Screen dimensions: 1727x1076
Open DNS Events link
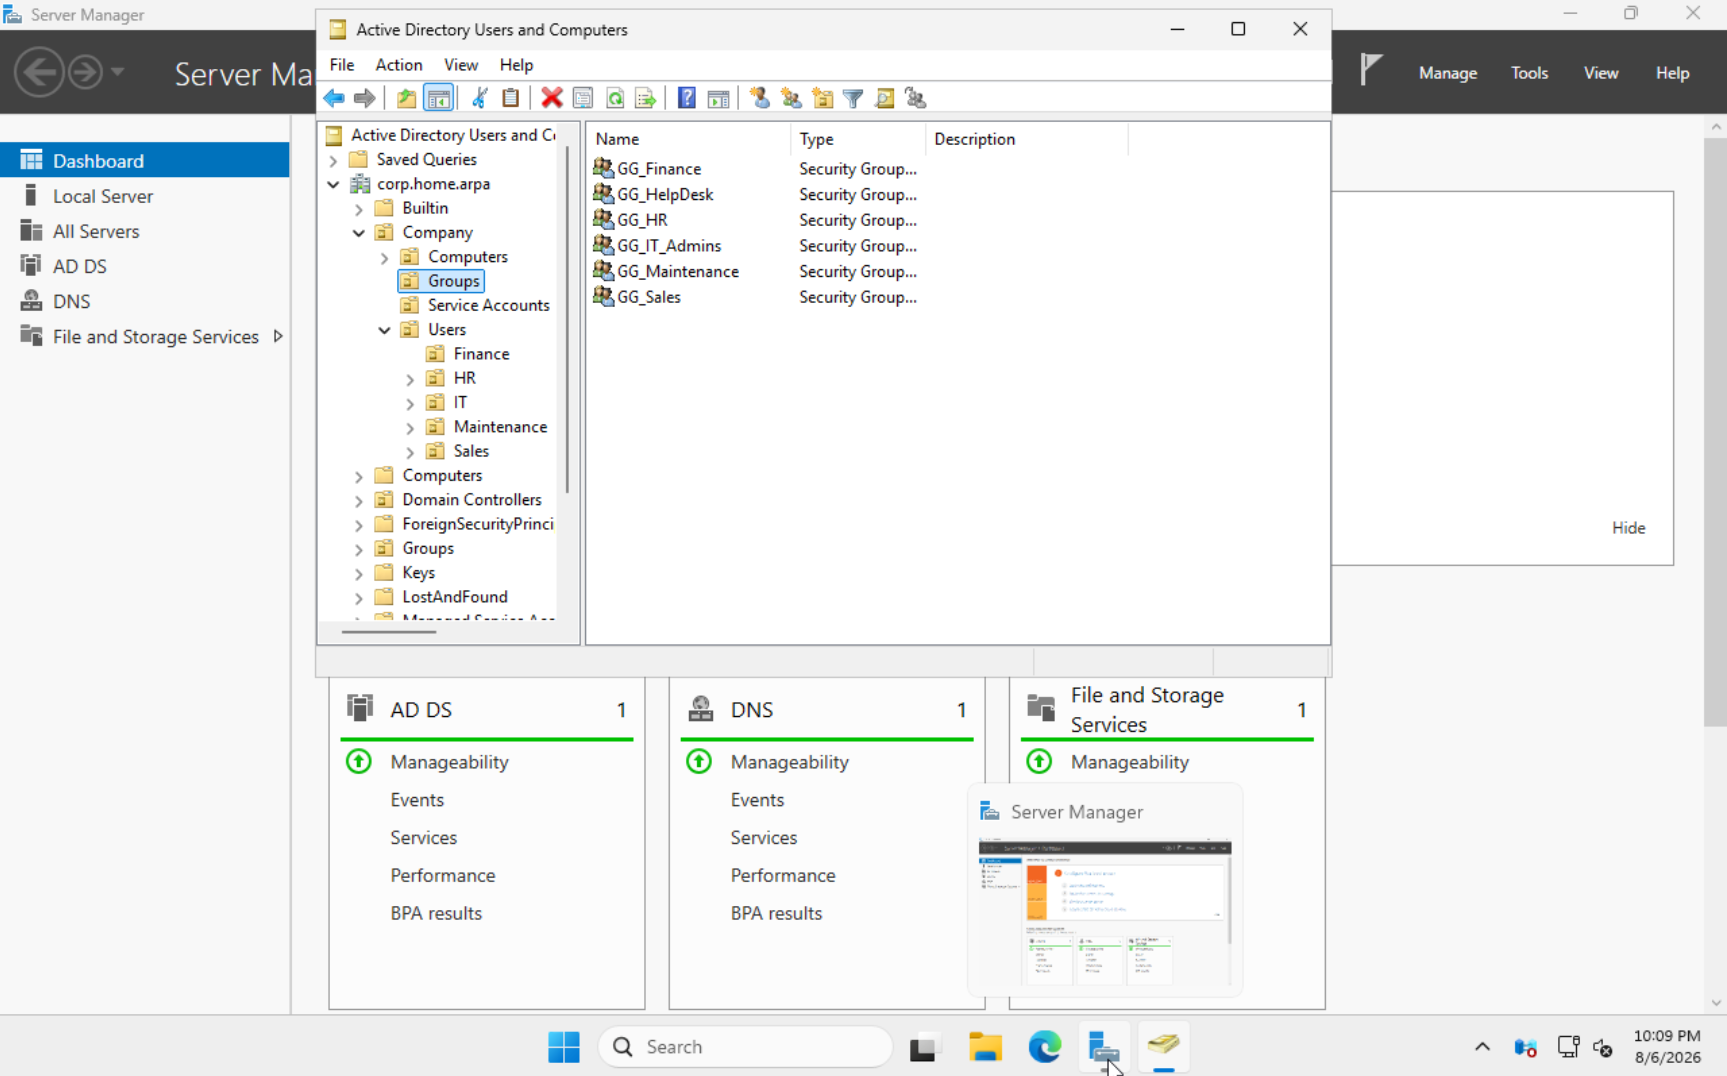coord(757,800)
